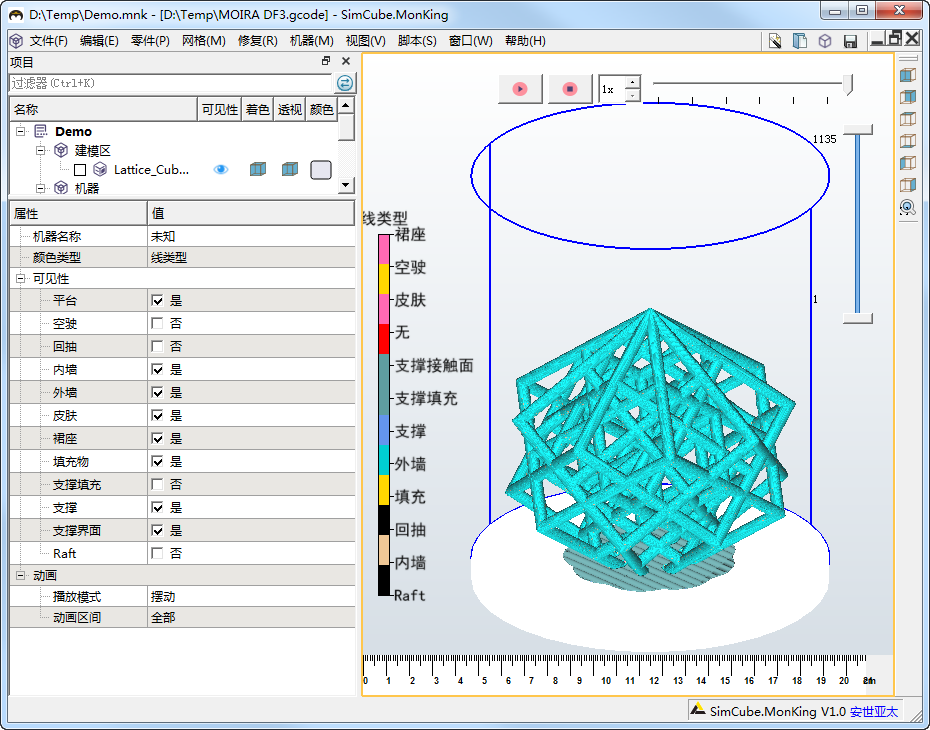
Task: Collapse the 机器 tree node
Action: tap(40, 188)
